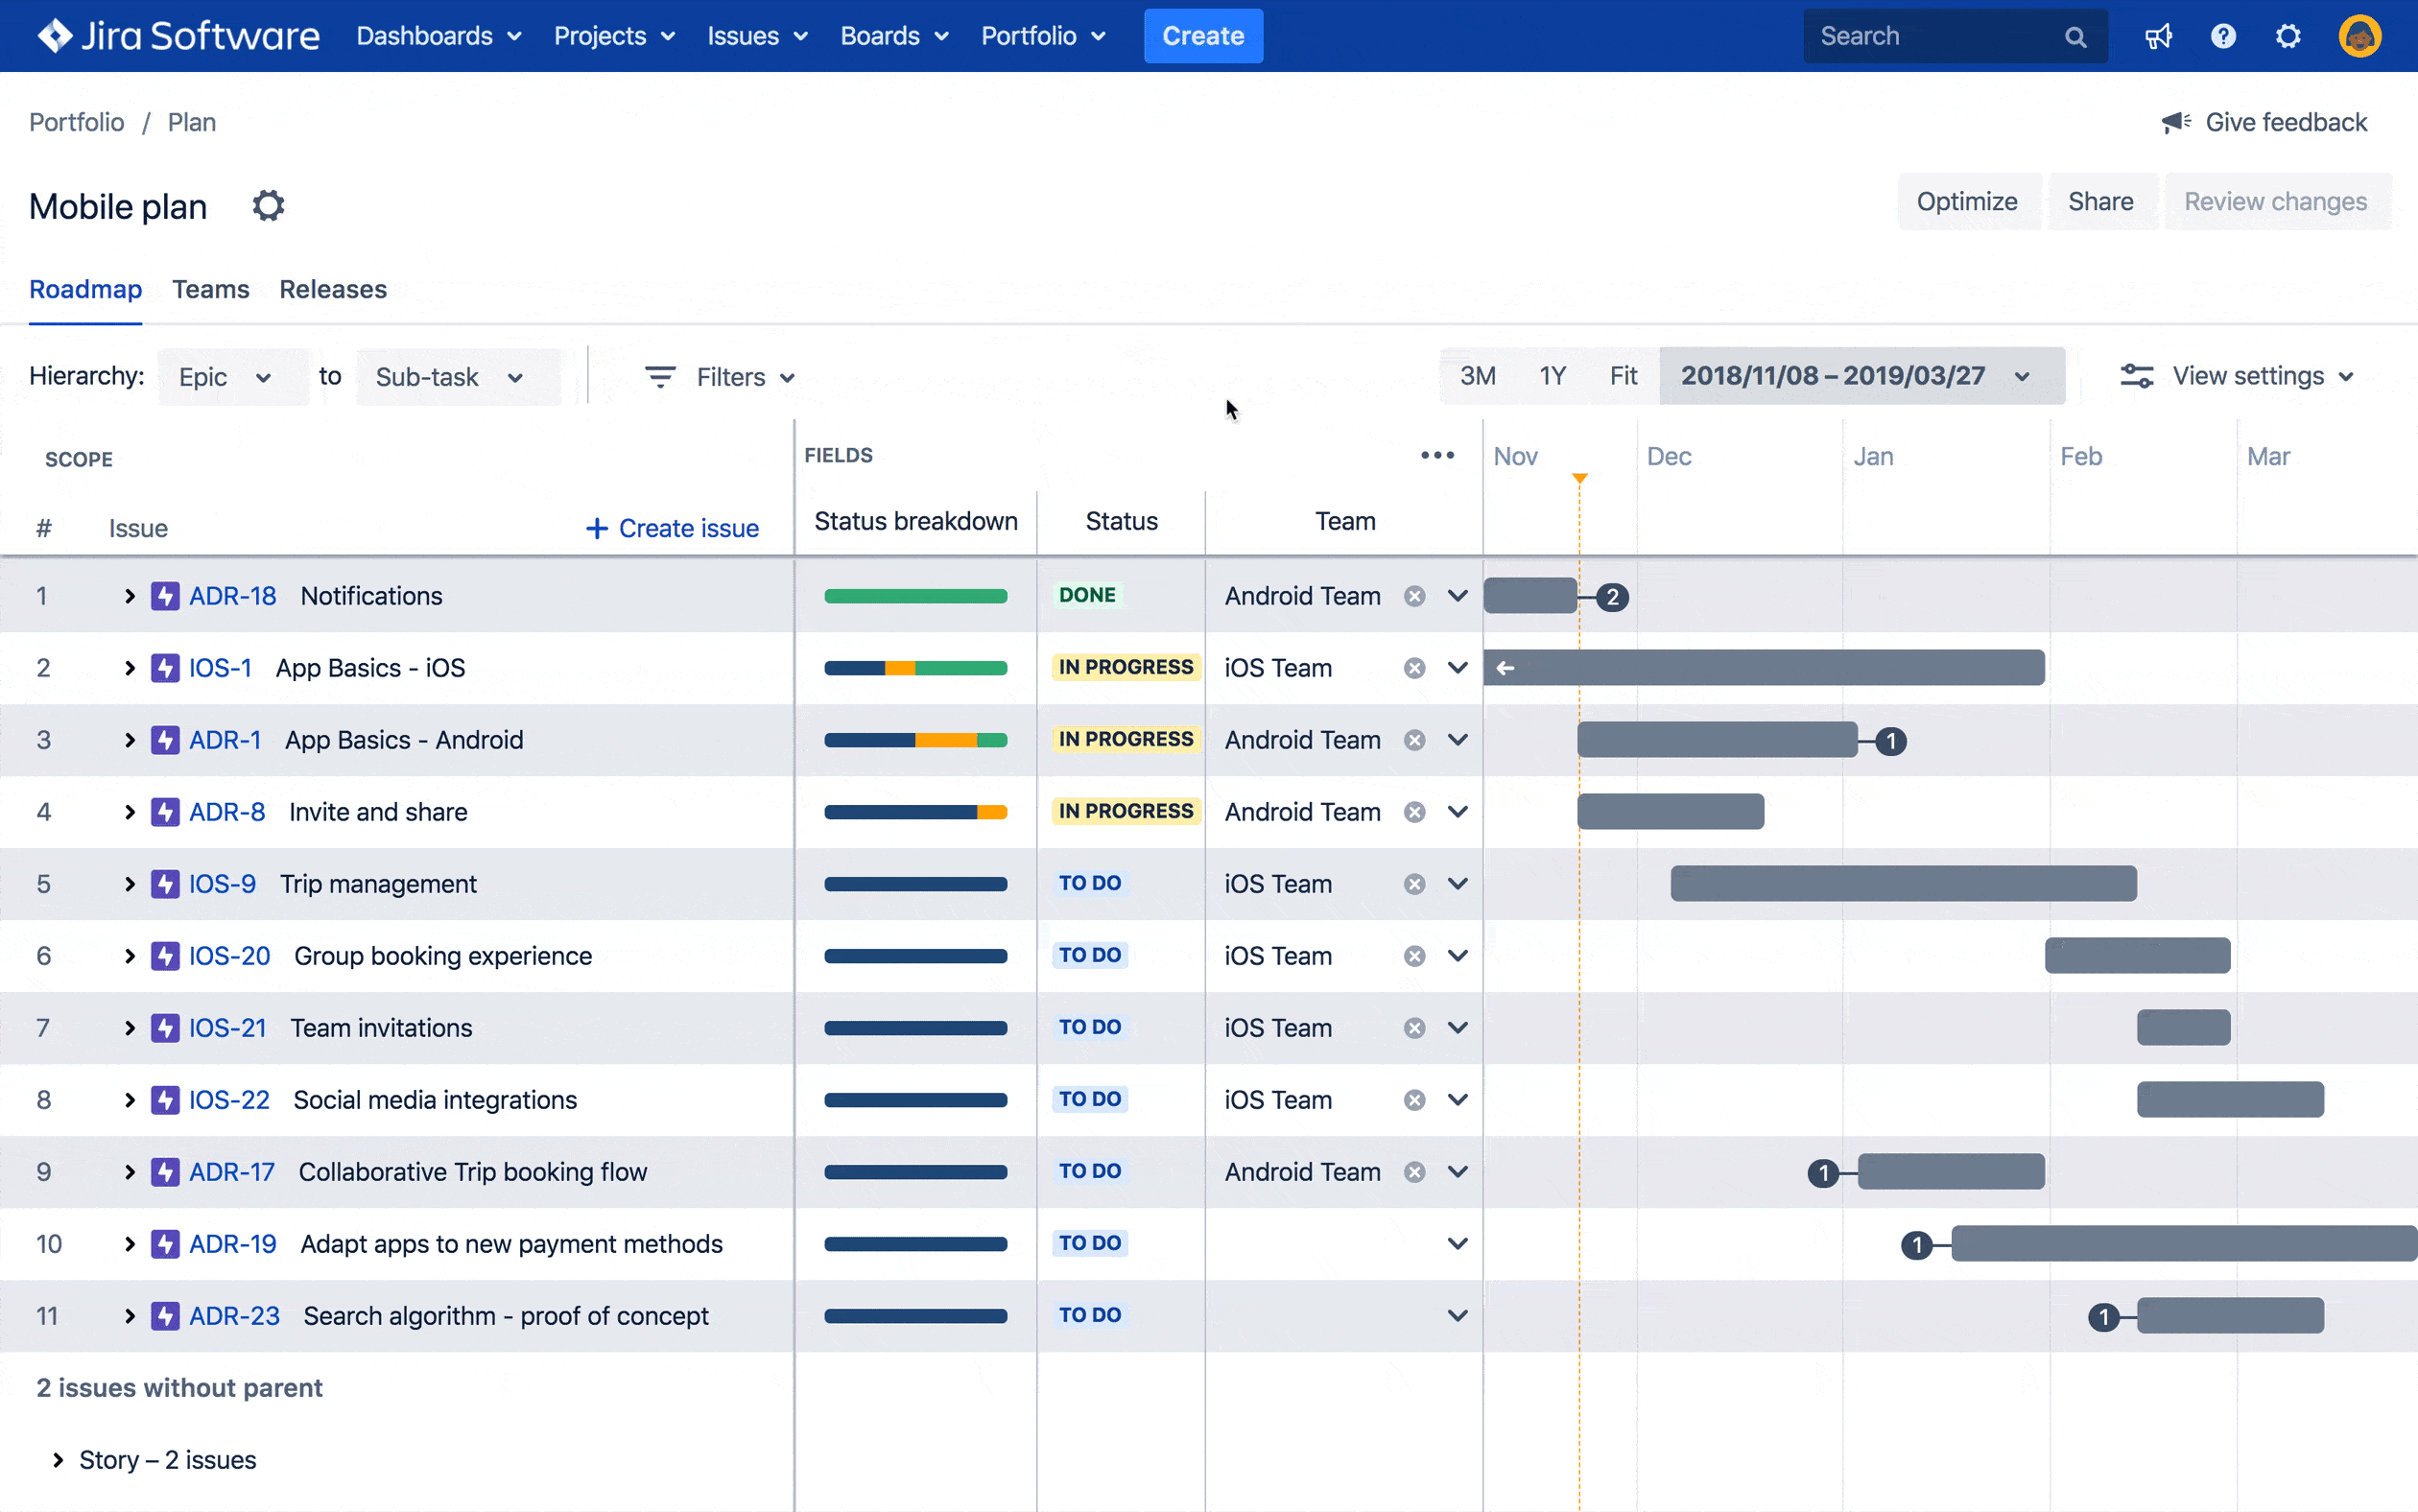Open the Epic hierarchy dropdown
Viewport: 2418px width, 1512px height.
(x=232, y=377)
